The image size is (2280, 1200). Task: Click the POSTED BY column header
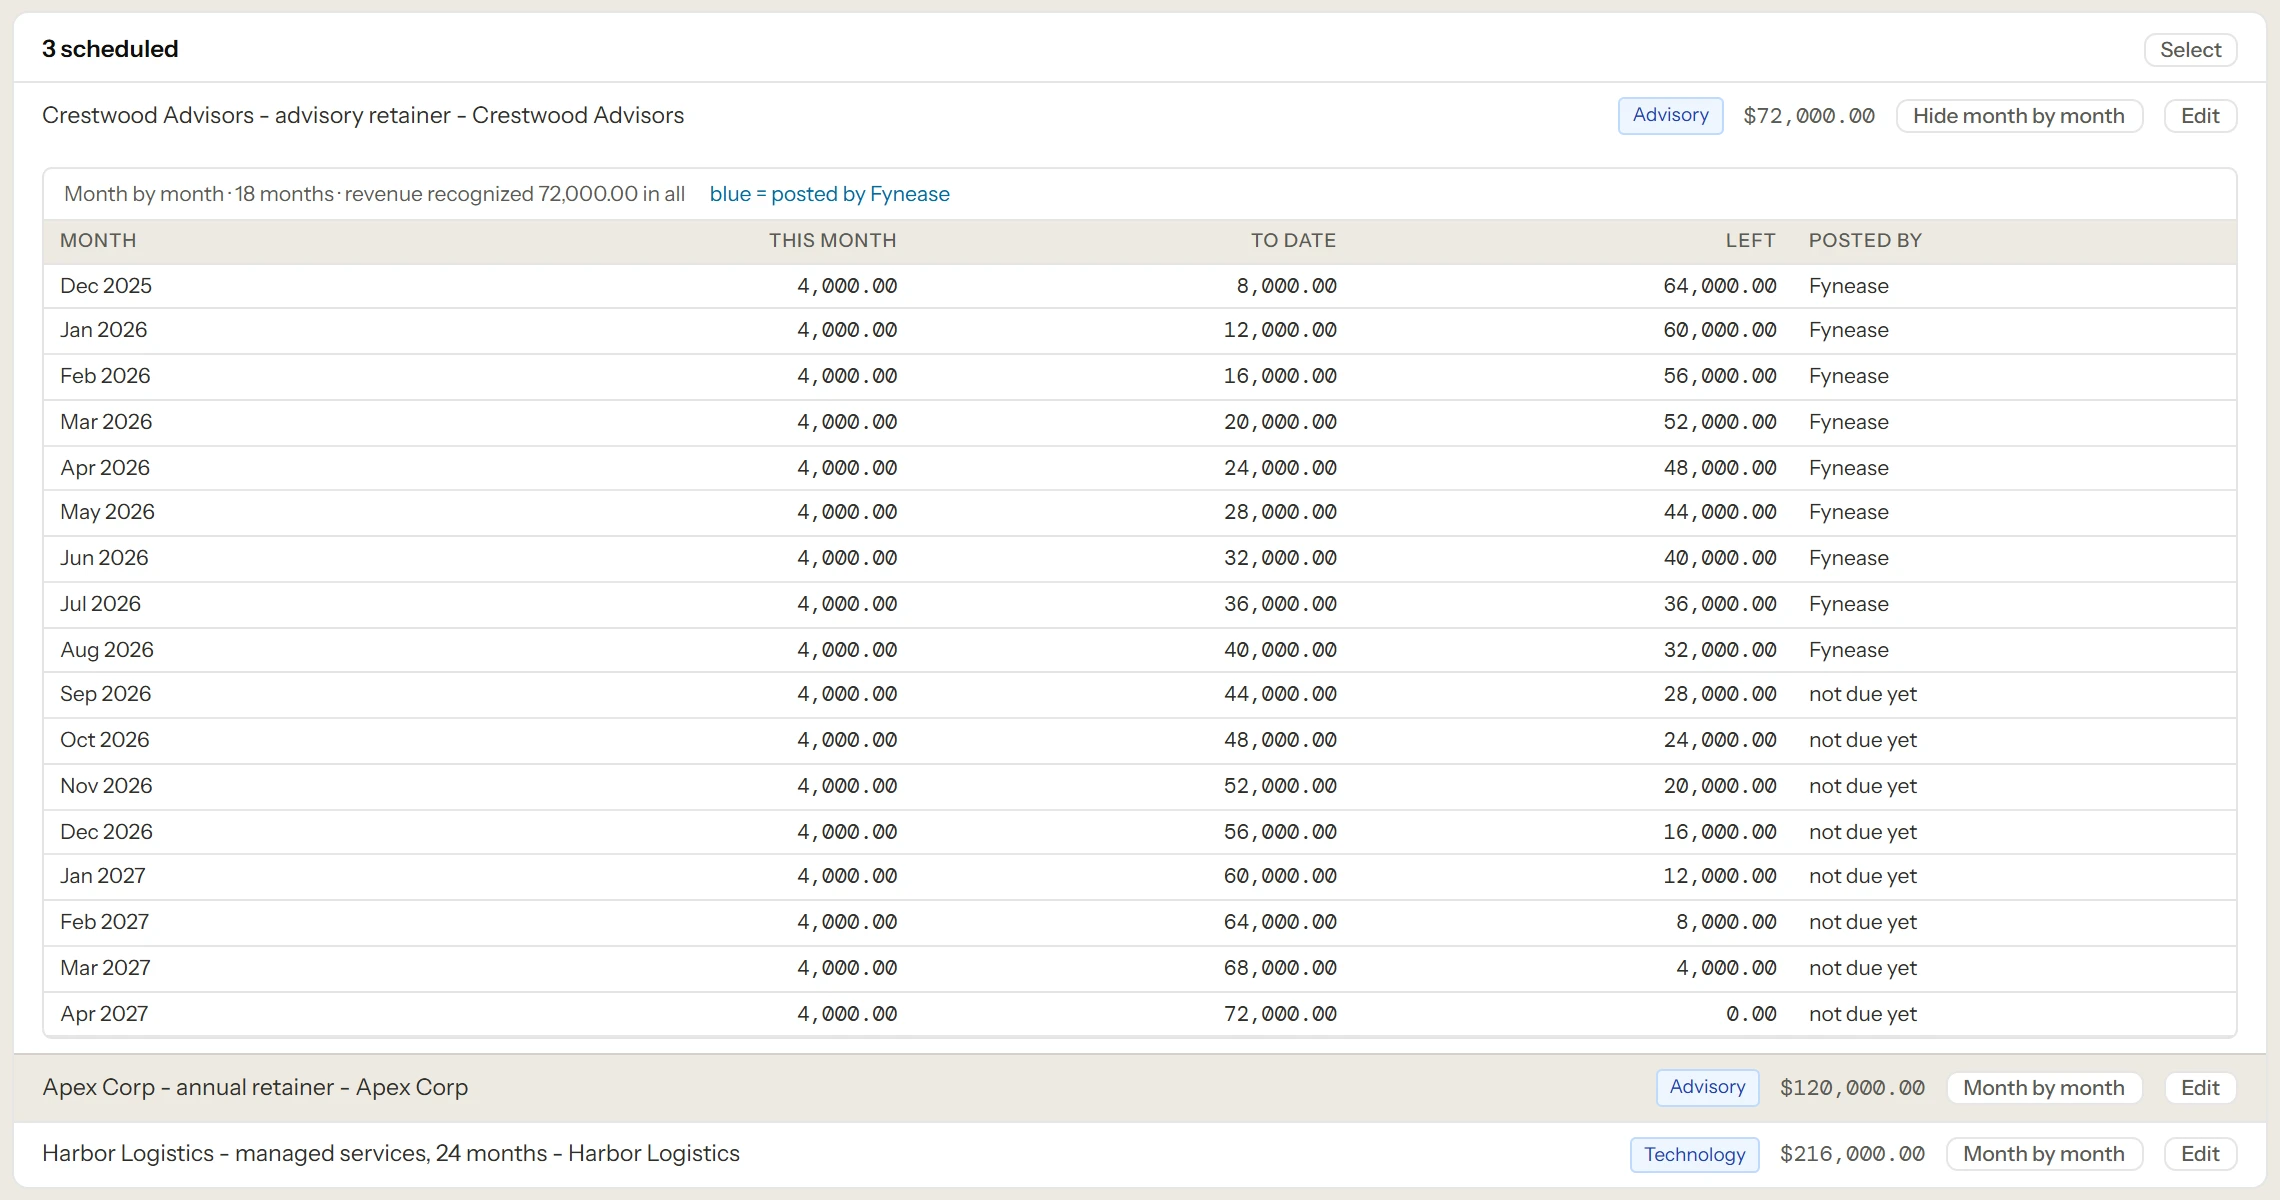pos(1865,240)
